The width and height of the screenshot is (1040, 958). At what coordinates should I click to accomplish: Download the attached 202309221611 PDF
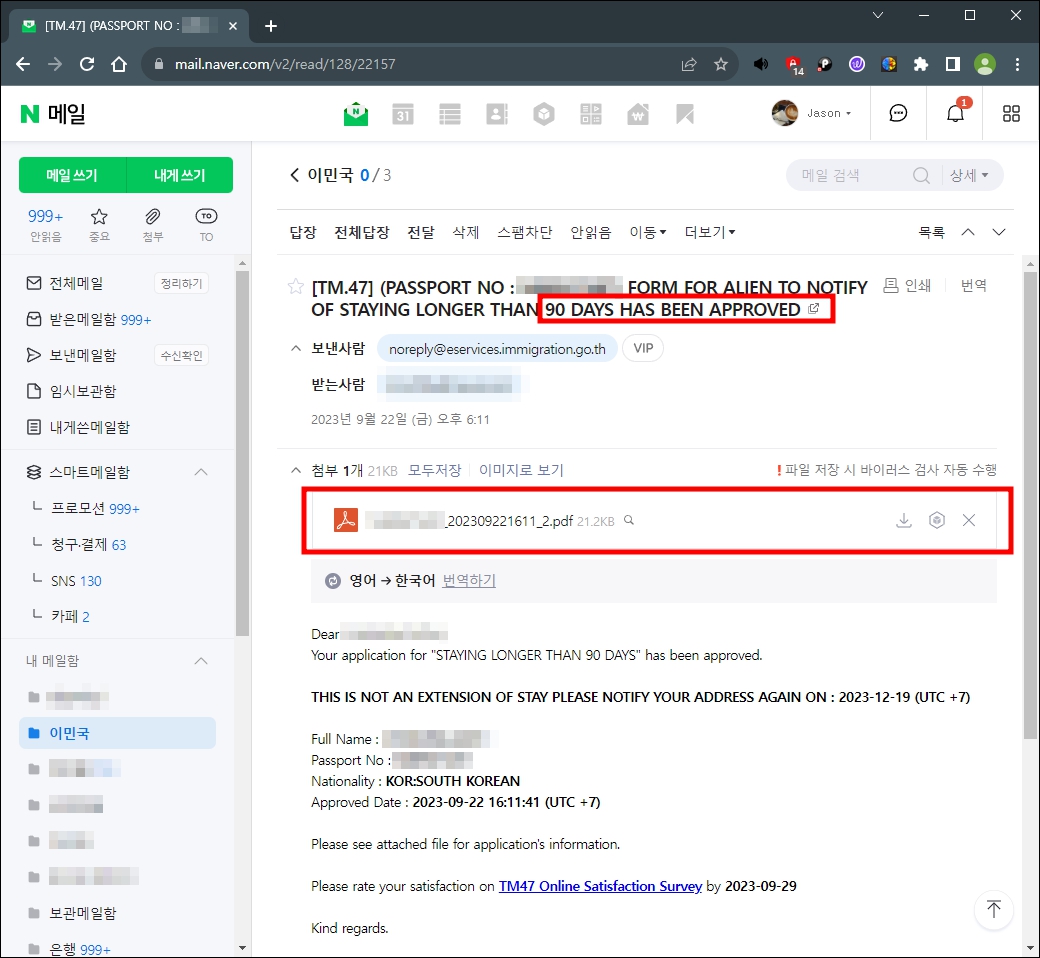[904, 520]
